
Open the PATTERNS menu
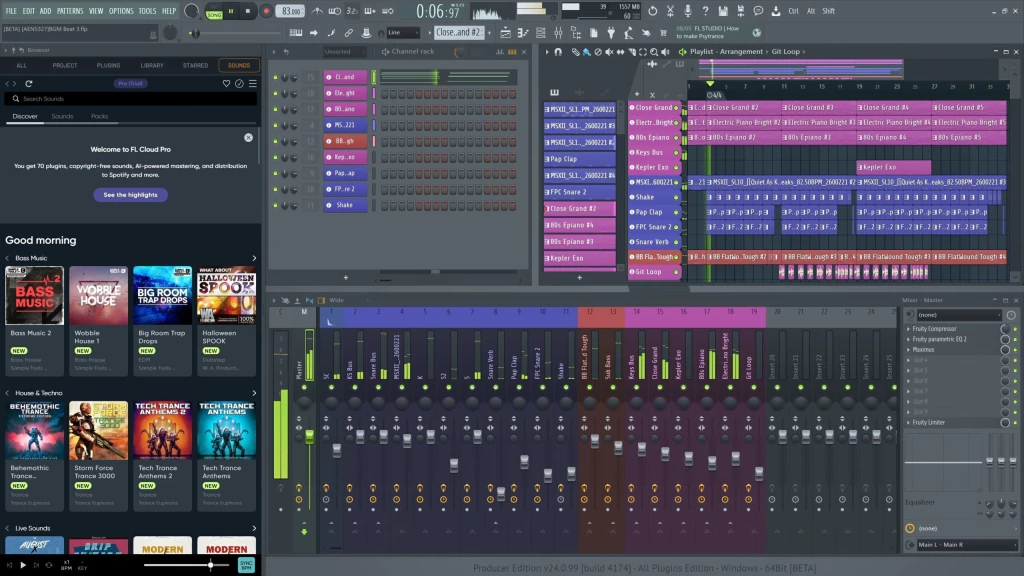70,11
